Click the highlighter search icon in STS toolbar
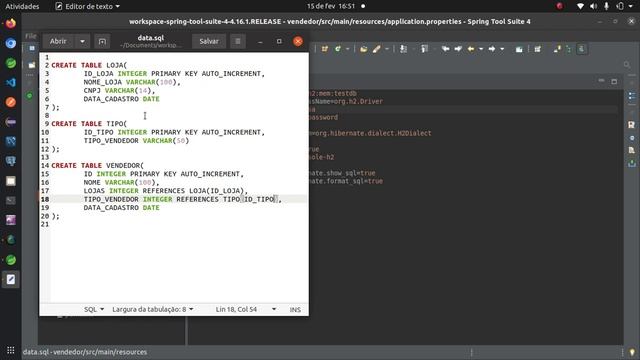 tap(376, 49)
